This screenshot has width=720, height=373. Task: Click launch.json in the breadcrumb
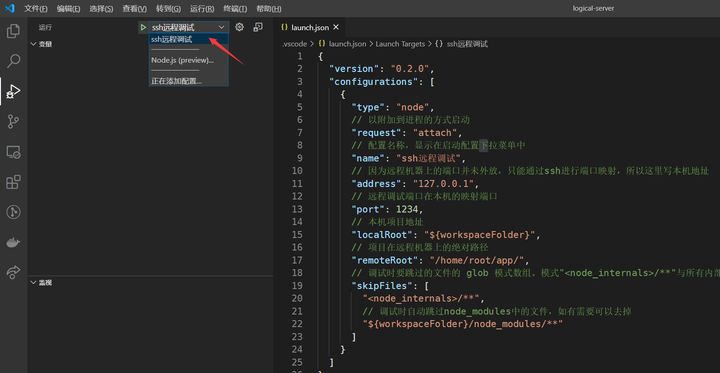tap(347, 44)
